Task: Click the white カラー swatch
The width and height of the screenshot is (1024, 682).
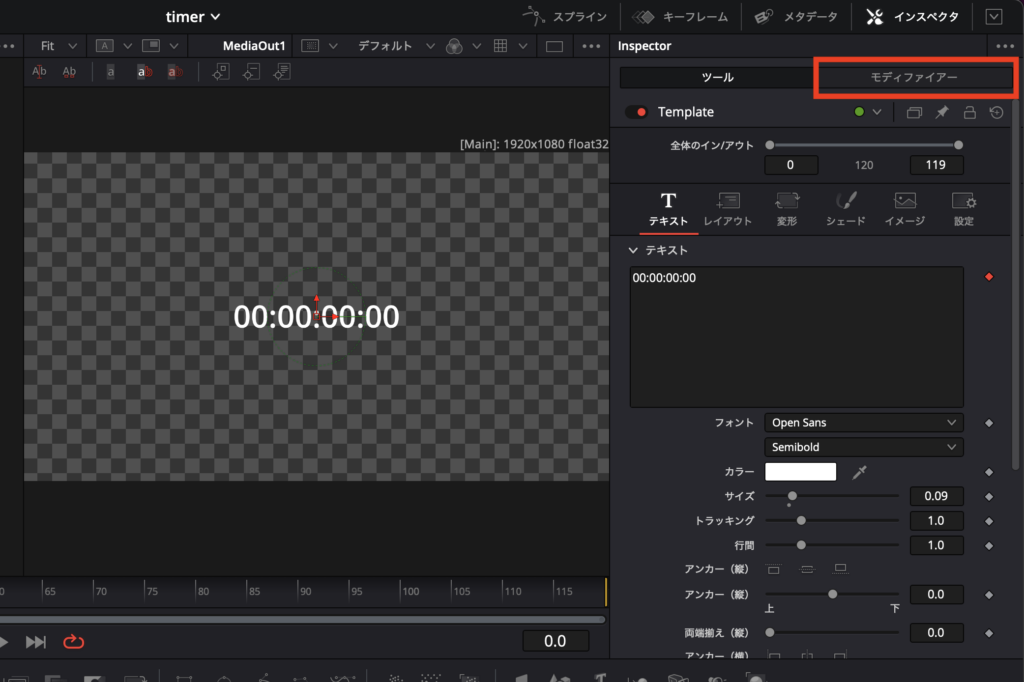Action: coord(800,472)
